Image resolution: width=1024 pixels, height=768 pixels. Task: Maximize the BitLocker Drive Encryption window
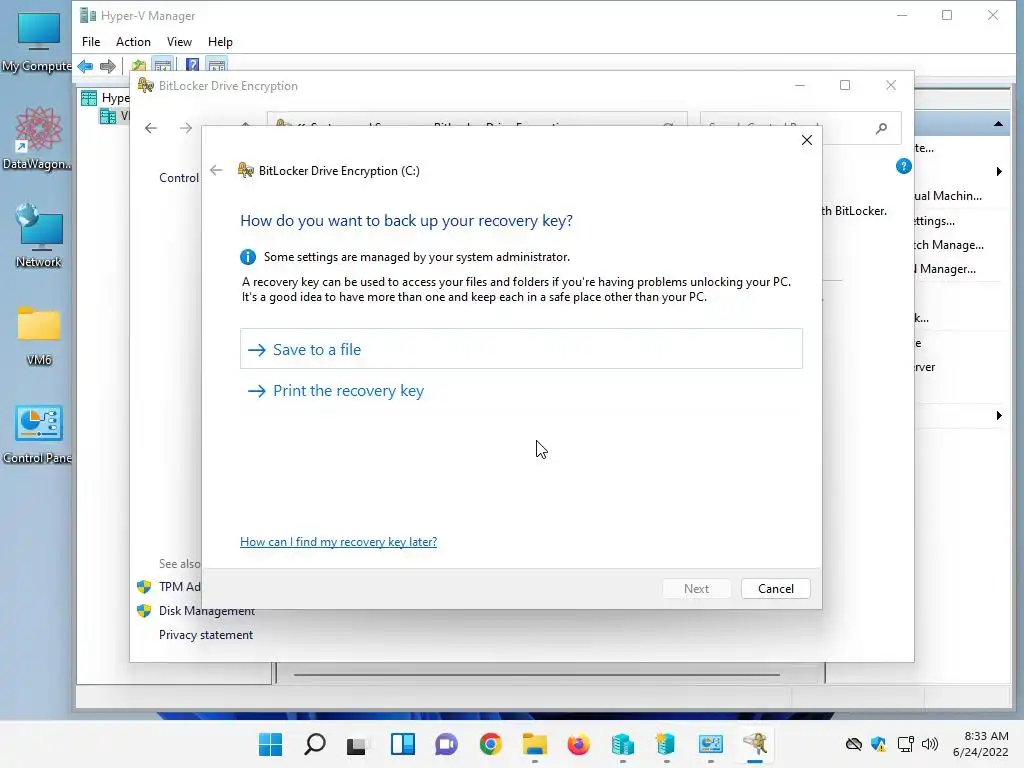tap(845, 86)
